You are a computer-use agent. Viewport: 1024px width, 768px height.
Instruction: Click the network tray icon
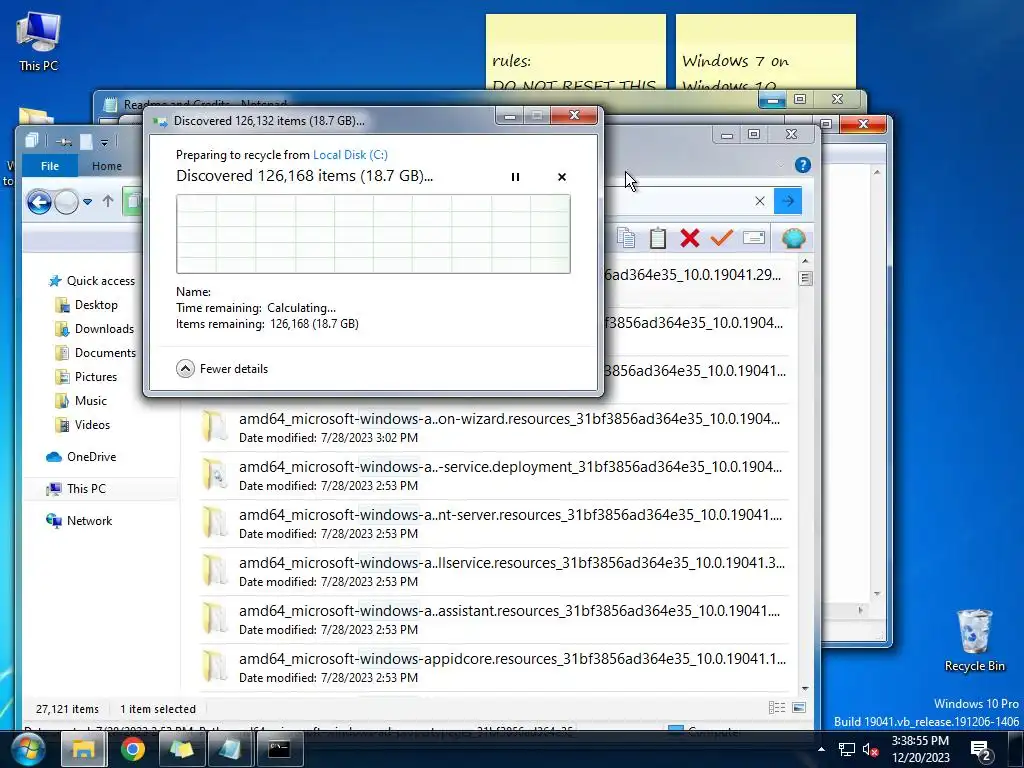pyautogui.click(x=846, y=750)
